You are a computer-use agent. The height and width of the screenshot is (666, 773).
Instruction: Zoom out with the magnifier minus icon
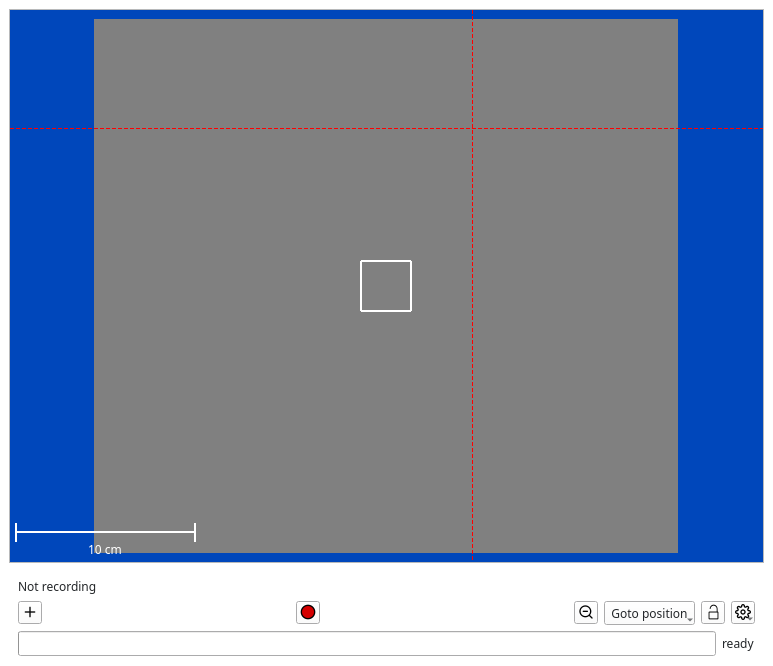point(586,612)
